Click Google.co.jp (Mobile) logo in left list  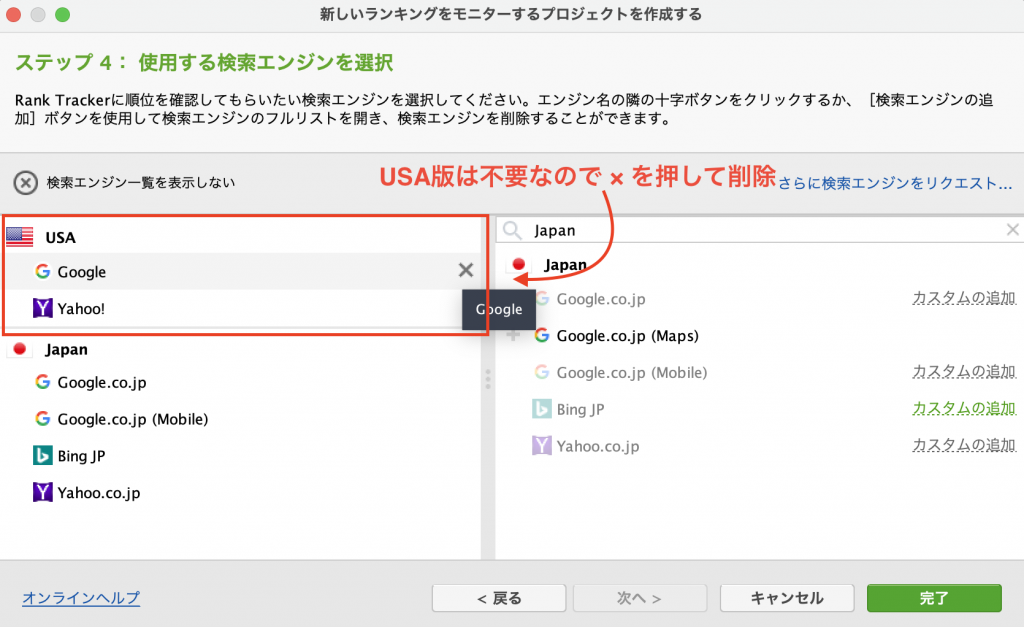42,418
